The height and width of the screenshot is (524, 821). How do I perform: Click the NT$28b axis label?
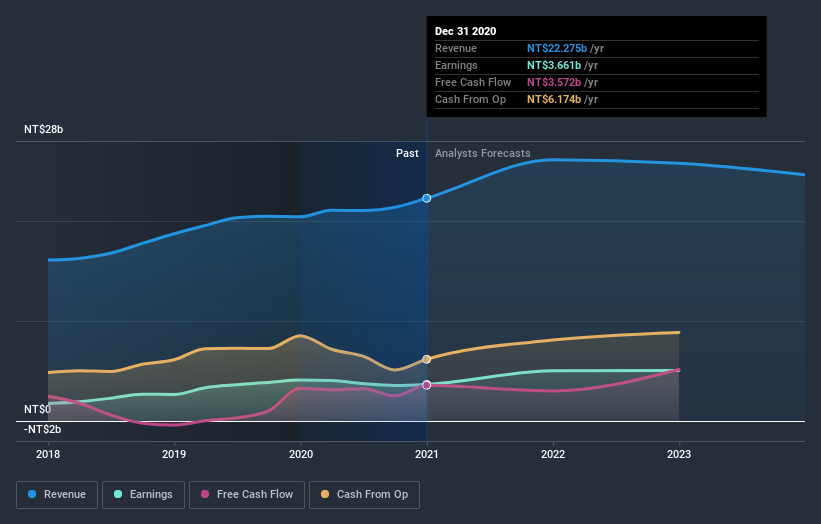pos(43,129)
